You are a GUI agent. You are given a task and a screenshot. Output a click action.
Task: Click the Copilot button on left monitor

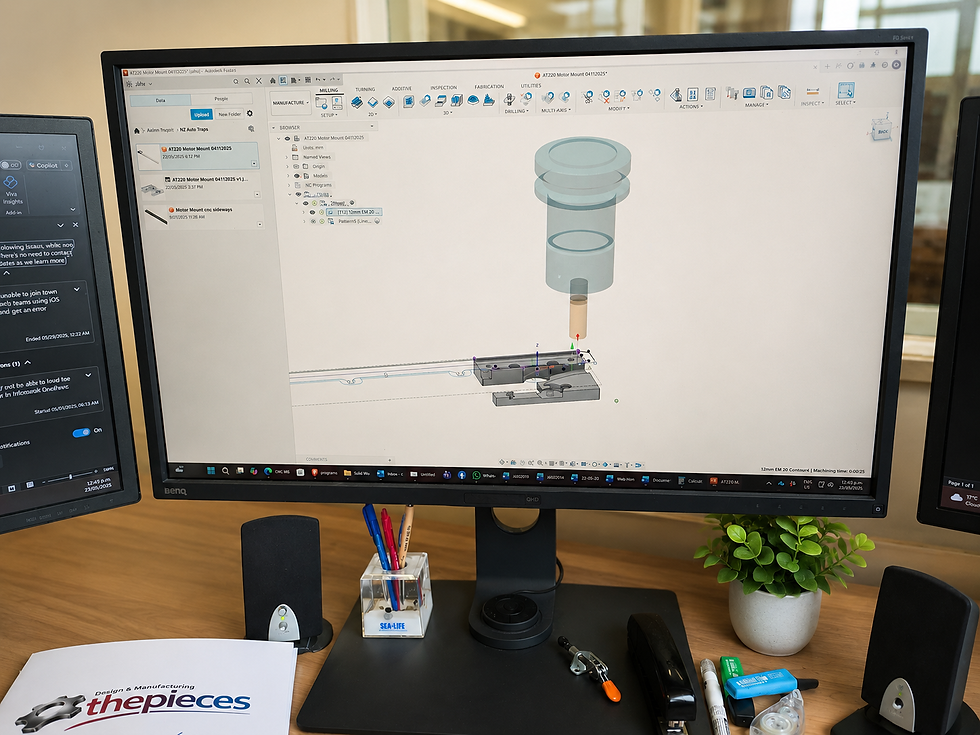coord(48,166)
